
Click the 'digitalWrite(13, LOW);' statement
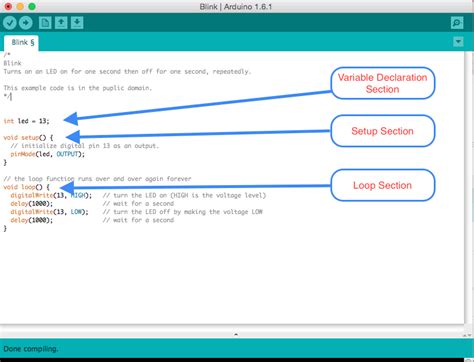coord(49,212)
